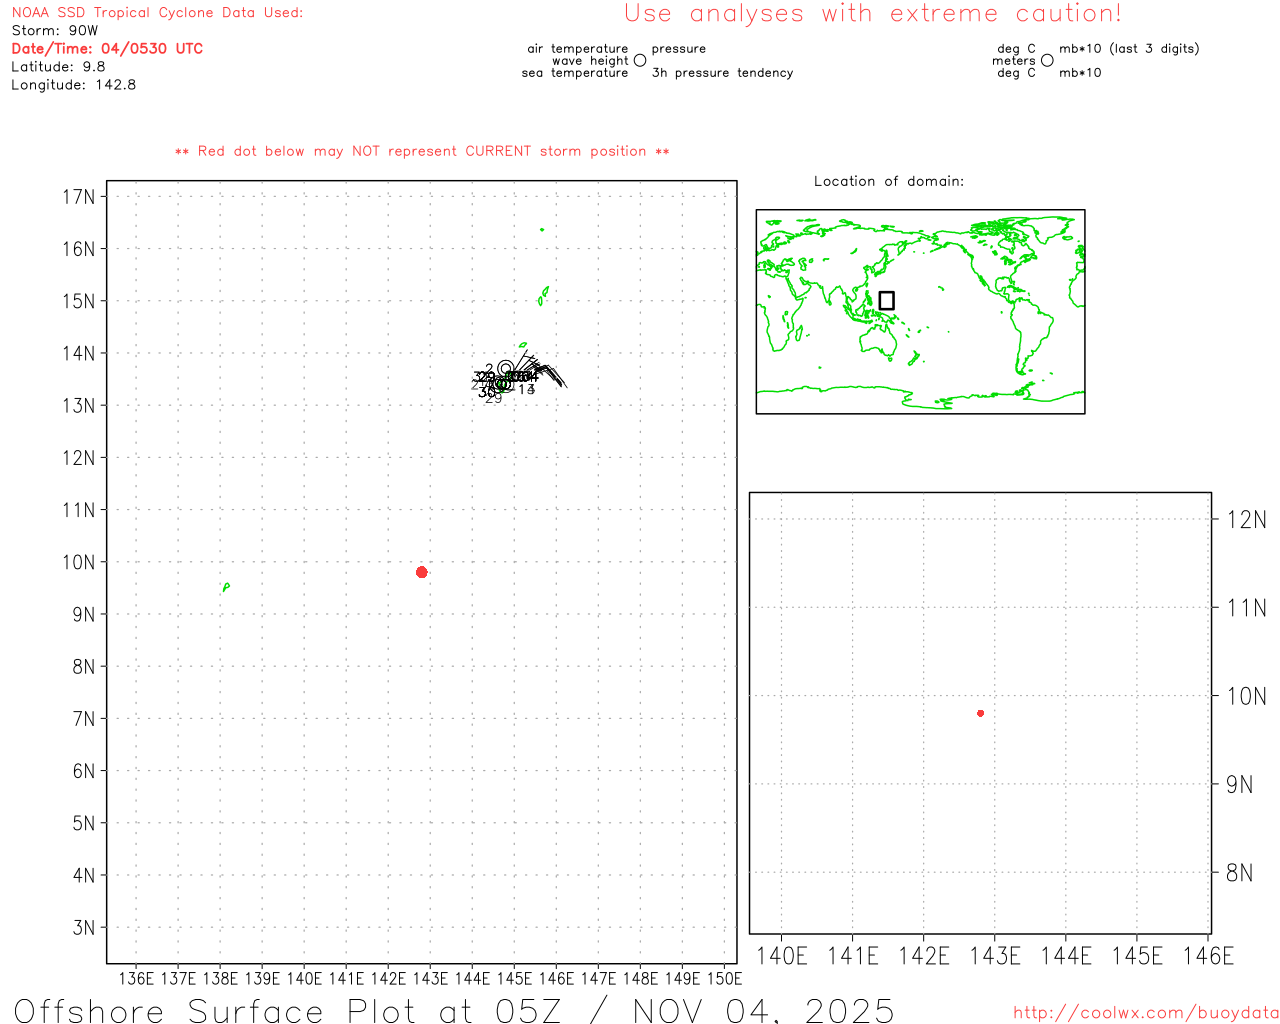Click the '3h pressure tendency' legend label

click(x=722, y=72)
